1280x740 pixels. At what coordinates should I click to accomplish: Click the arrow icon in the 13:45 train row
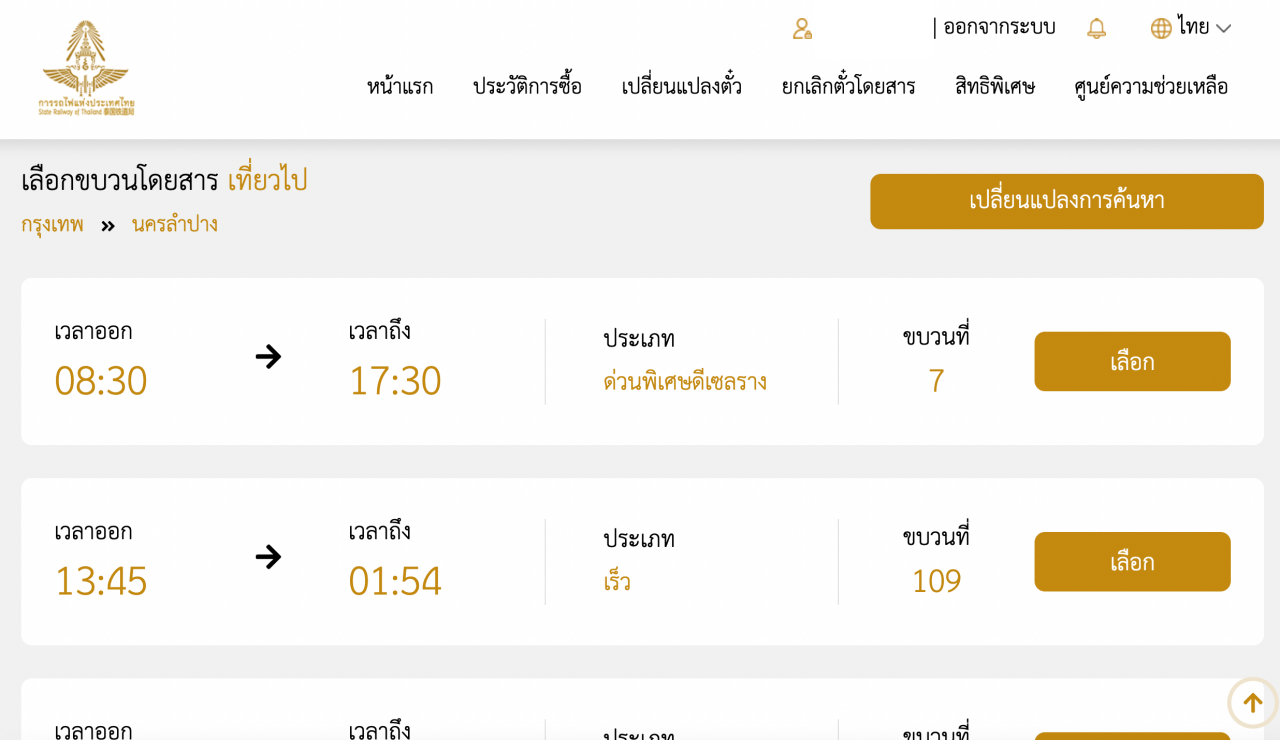268,556
